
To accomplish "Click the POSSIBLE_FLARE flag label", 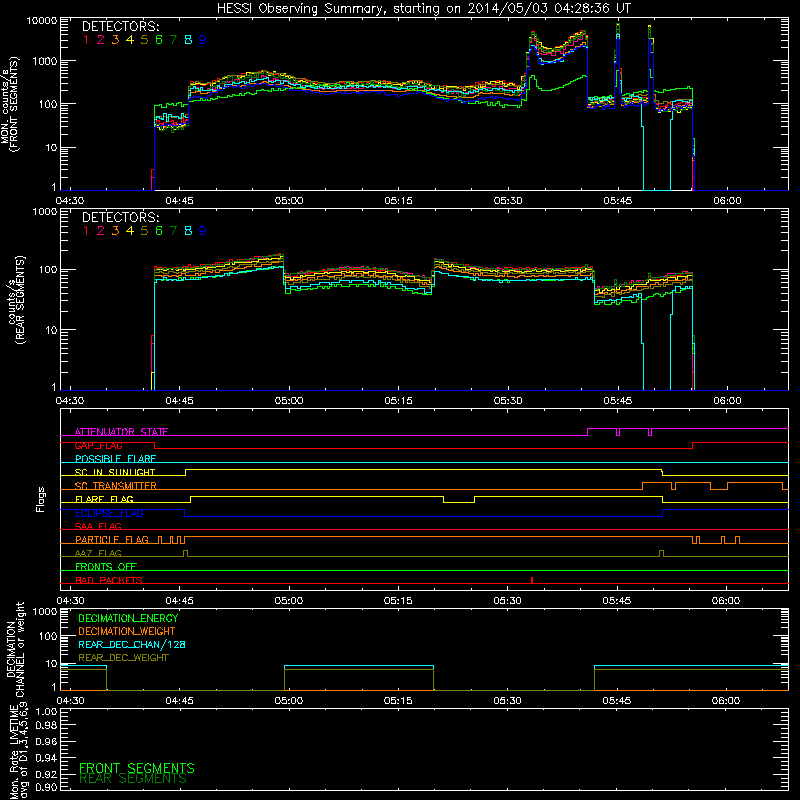I will tap(115, 459).
